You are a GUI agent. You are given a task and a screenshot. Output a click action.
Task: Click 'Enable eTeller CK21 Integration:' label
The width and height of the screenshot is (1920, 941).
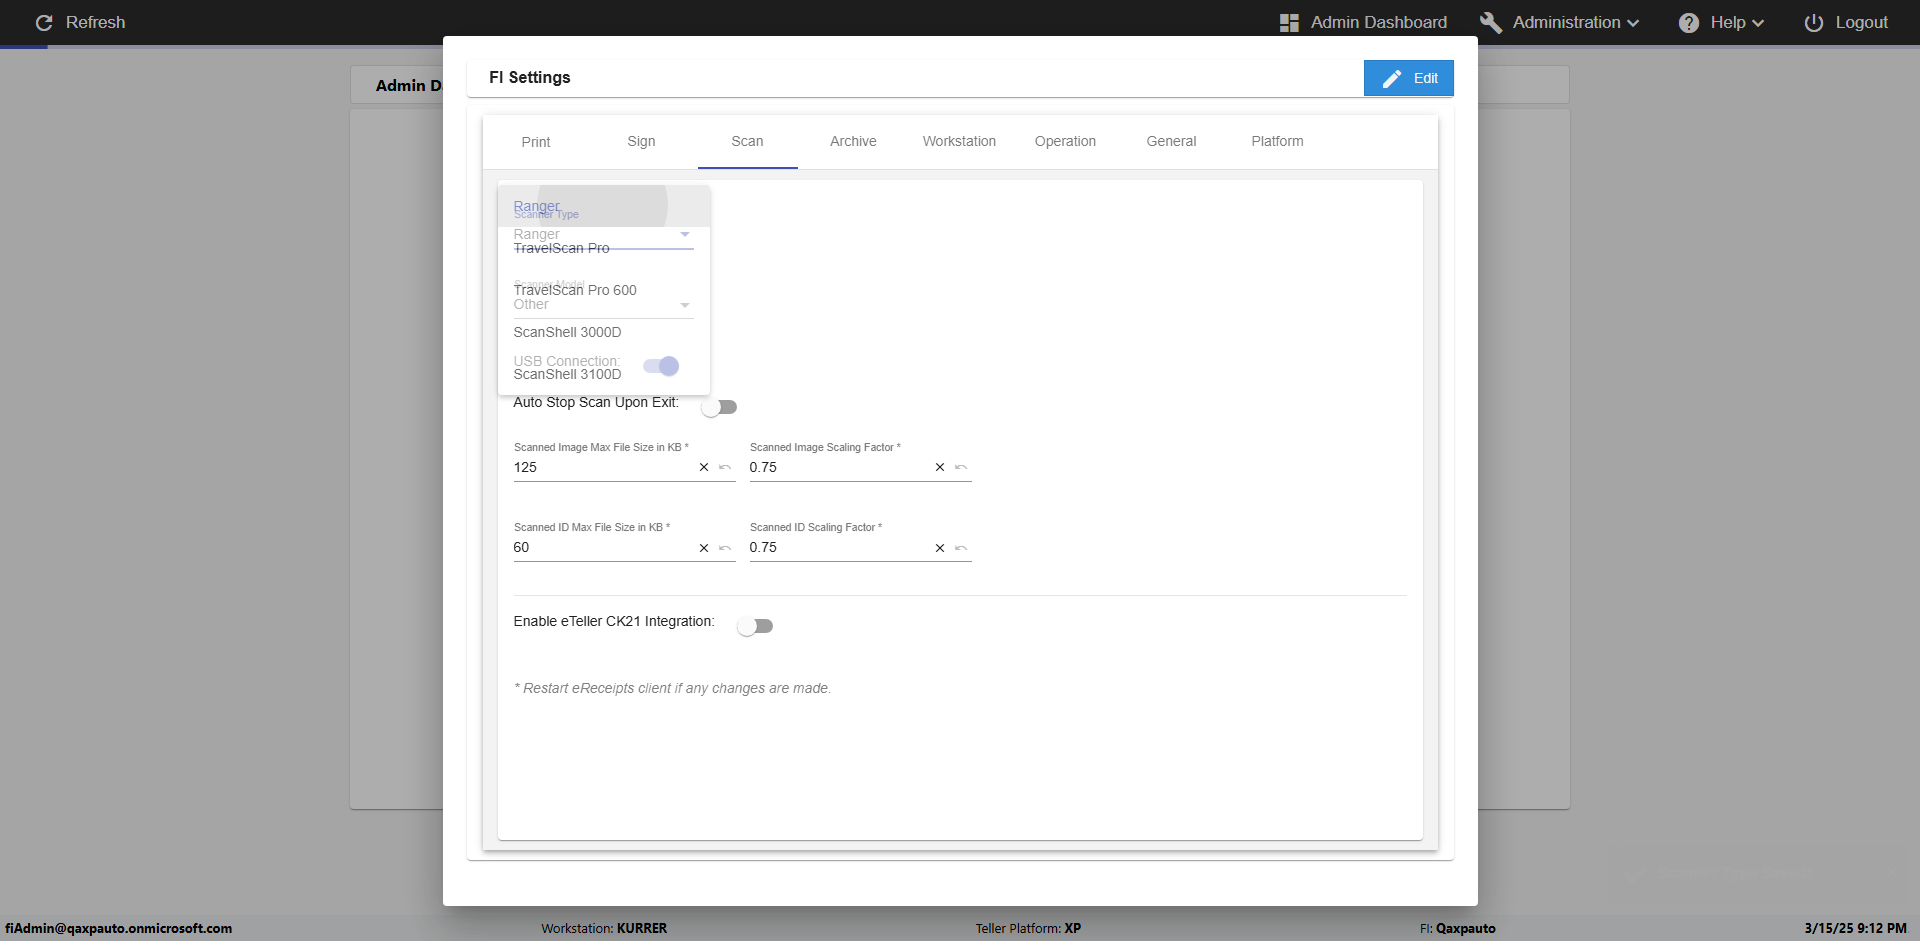click(614, 621)
